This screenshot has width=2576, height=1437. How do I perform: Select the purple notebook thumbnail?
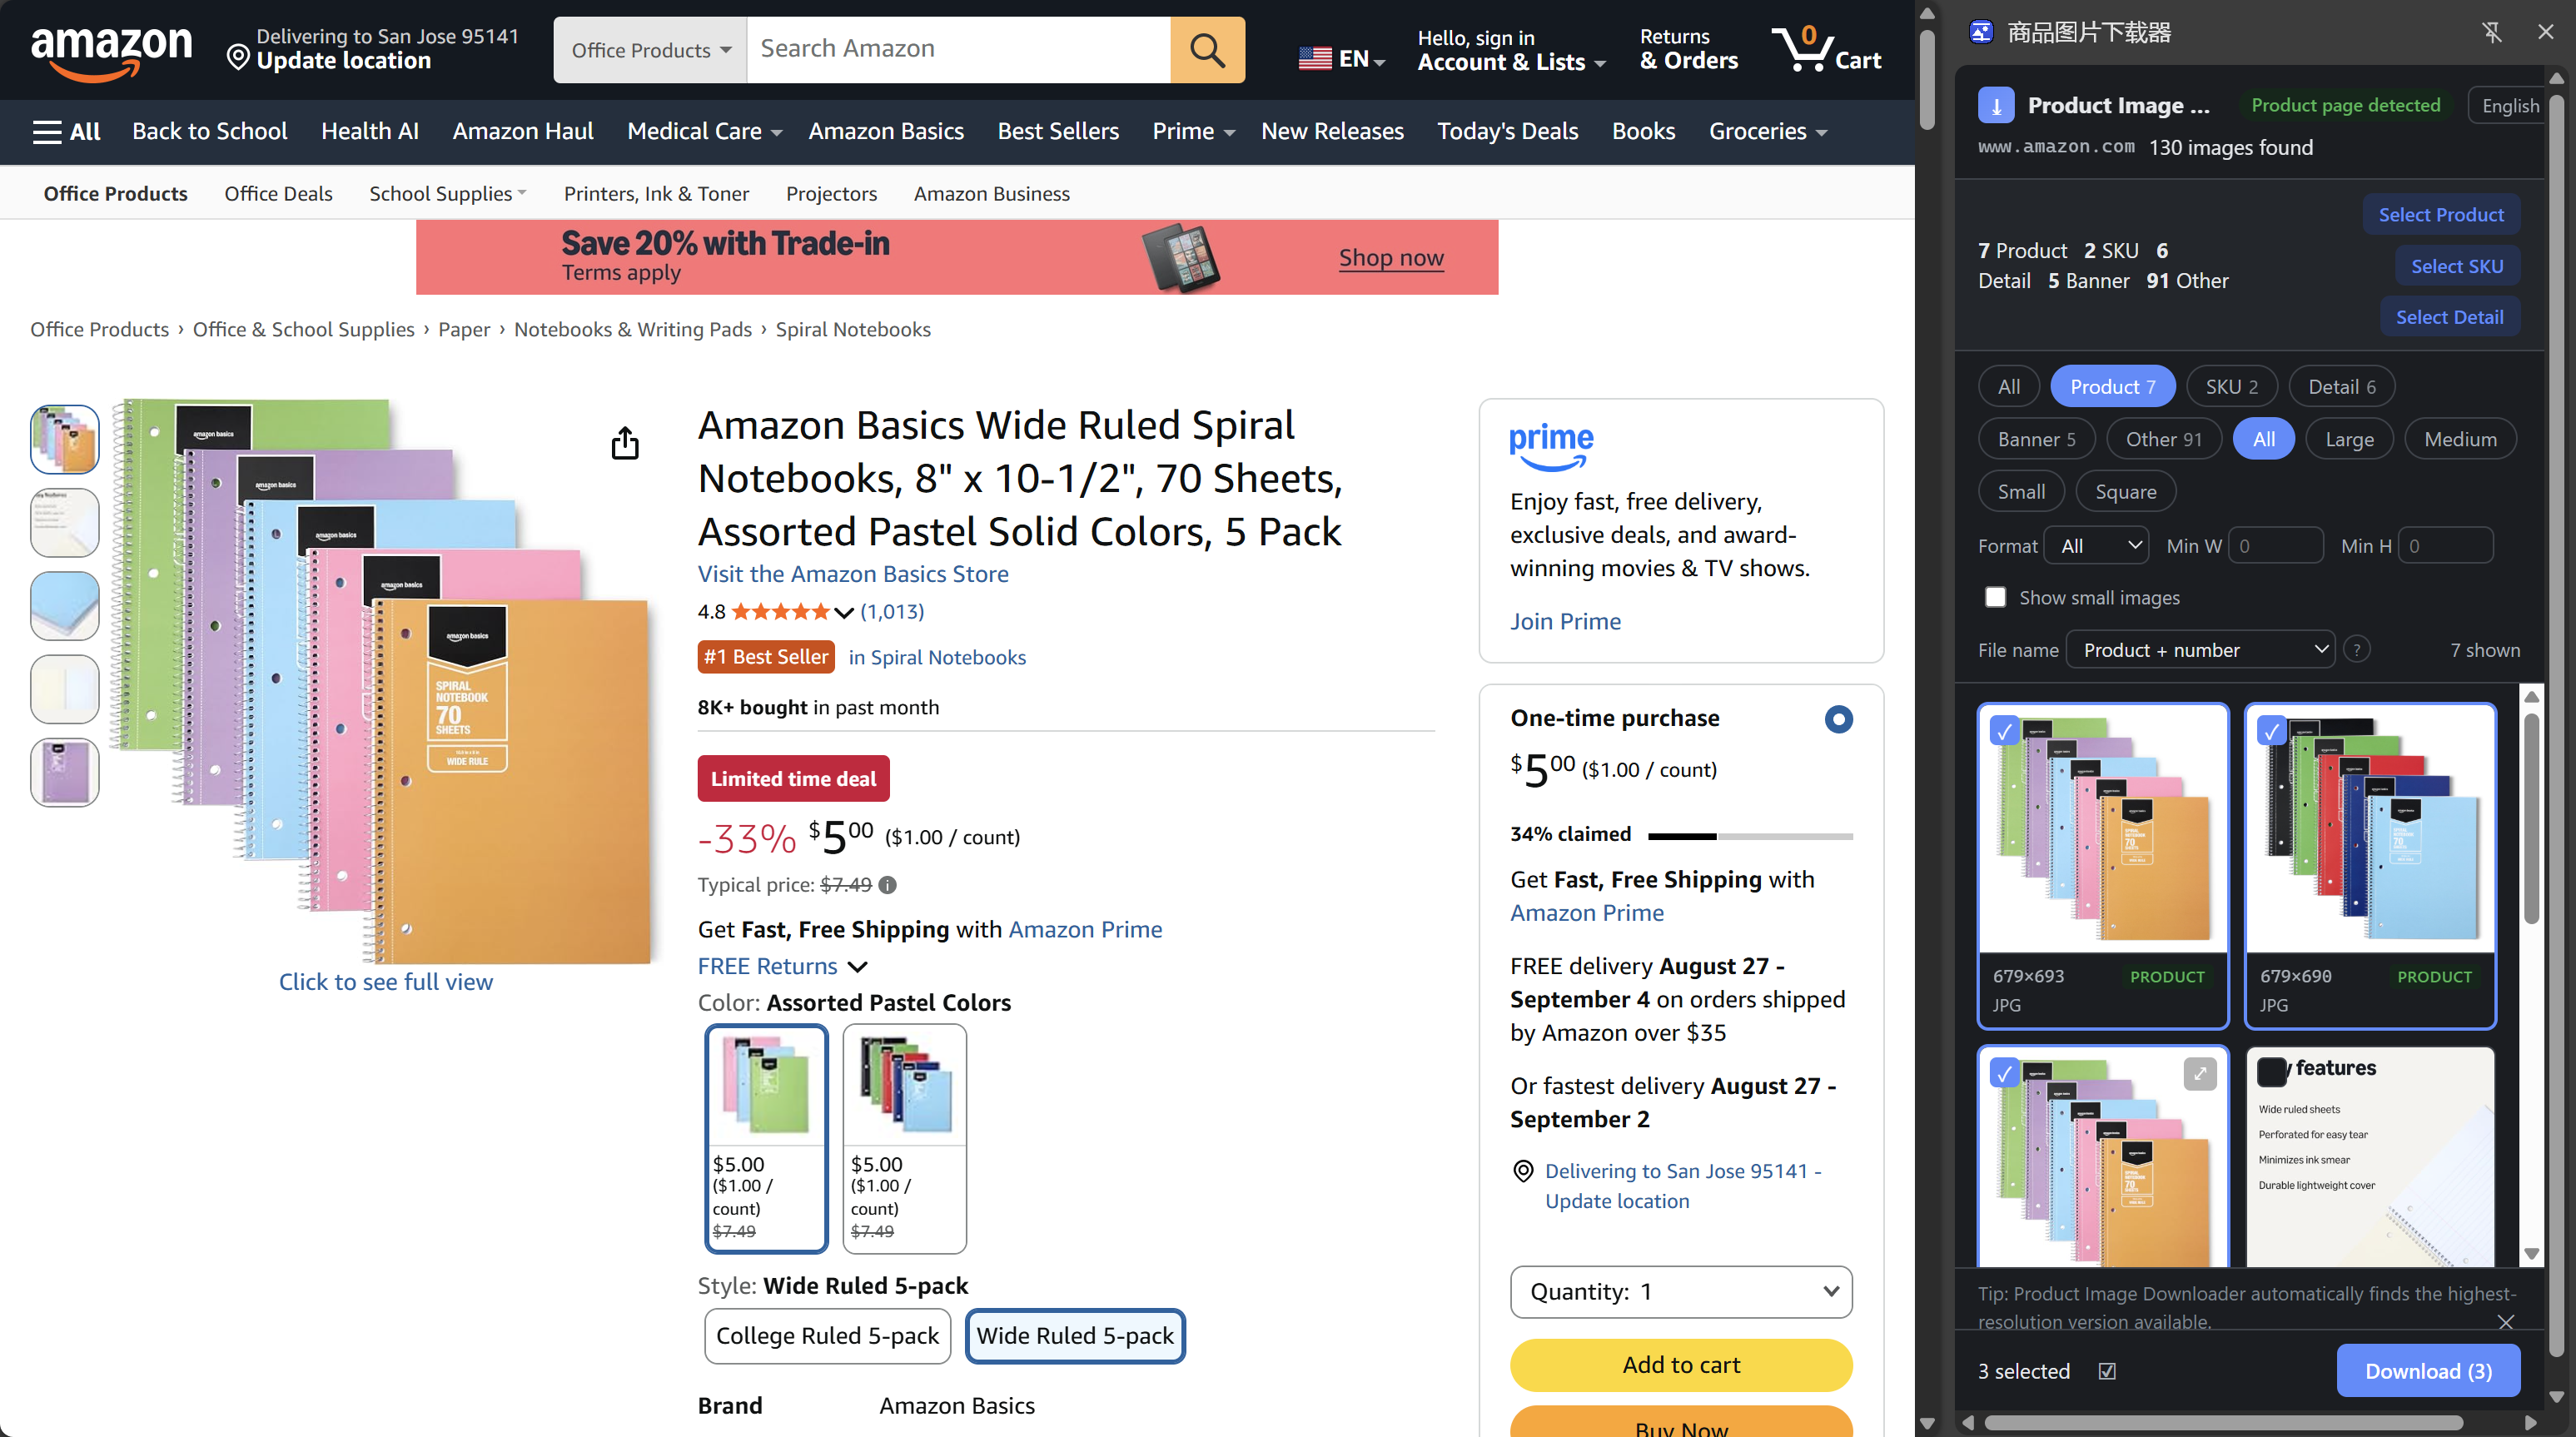(x=65, y=772)
